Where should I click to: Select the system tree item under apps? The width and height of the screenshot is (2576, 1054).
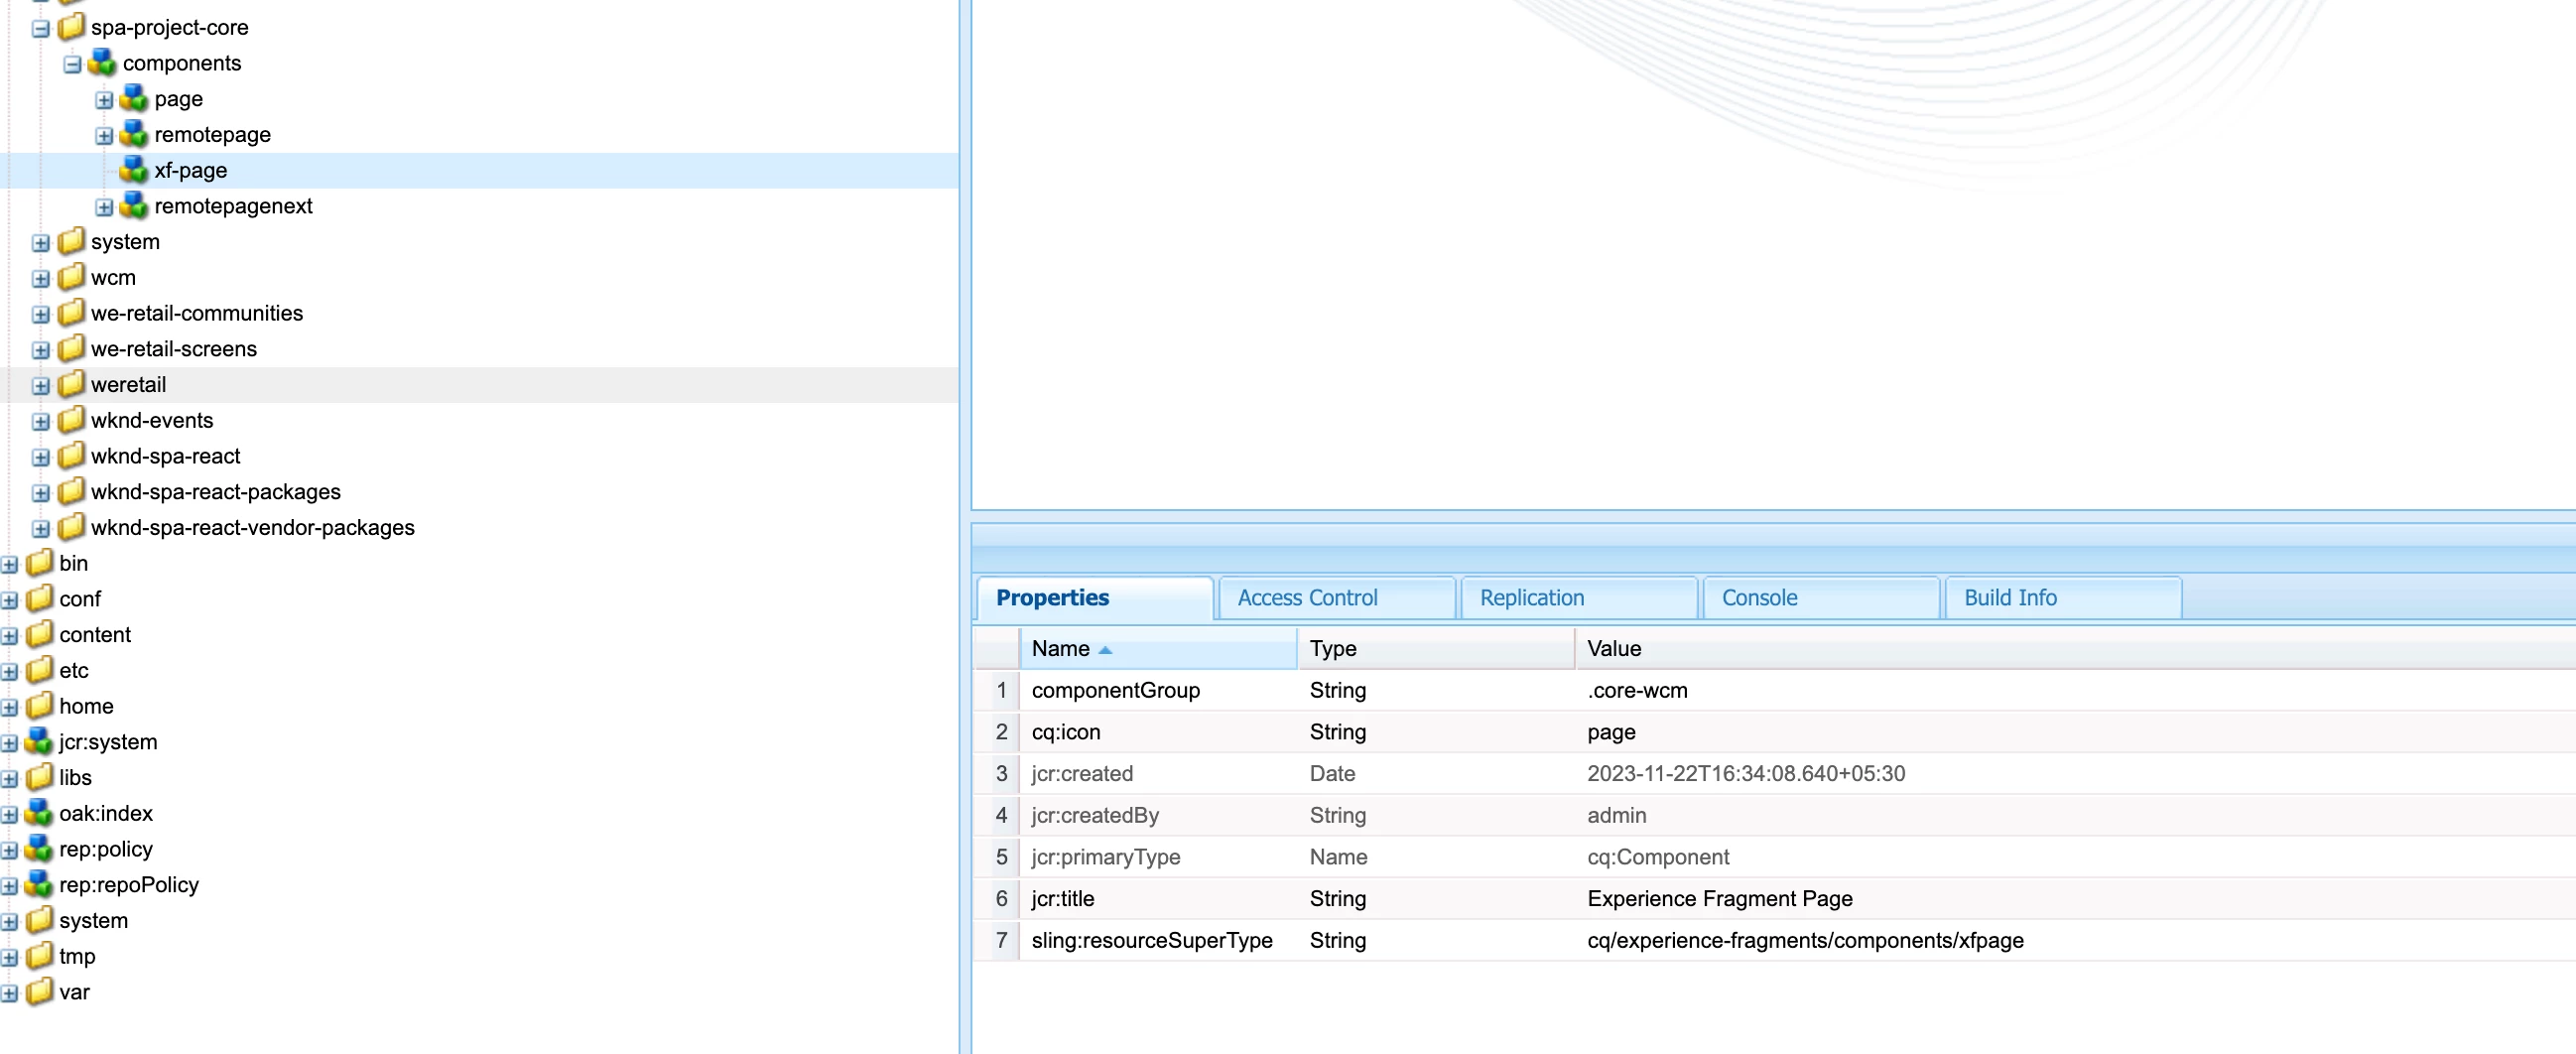[125, 241]
